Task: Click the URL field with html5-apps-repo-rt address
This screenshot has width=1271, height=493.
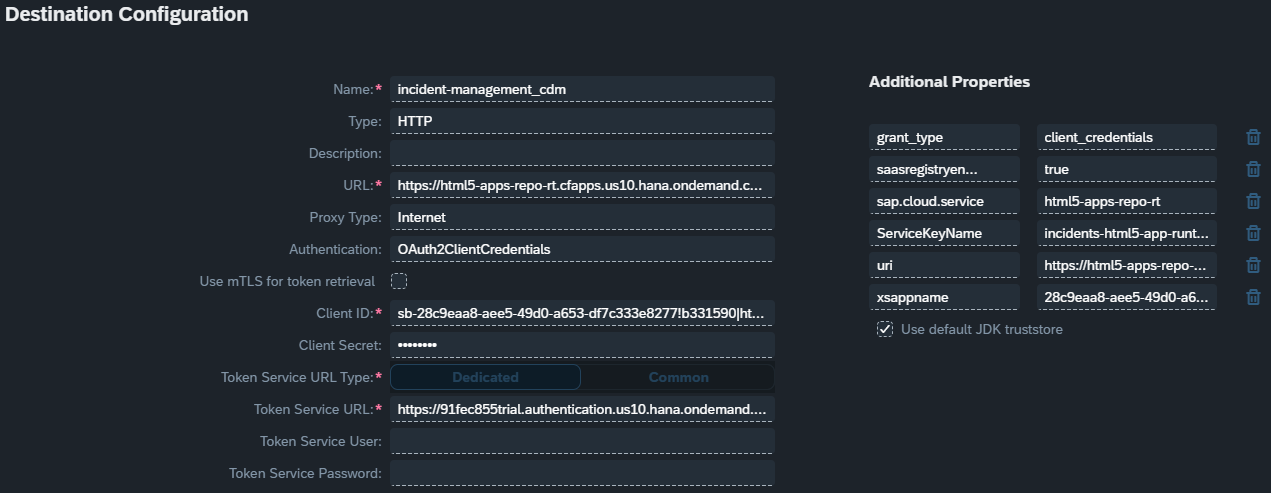Action: pyautogui.click(x=582, y=185)
